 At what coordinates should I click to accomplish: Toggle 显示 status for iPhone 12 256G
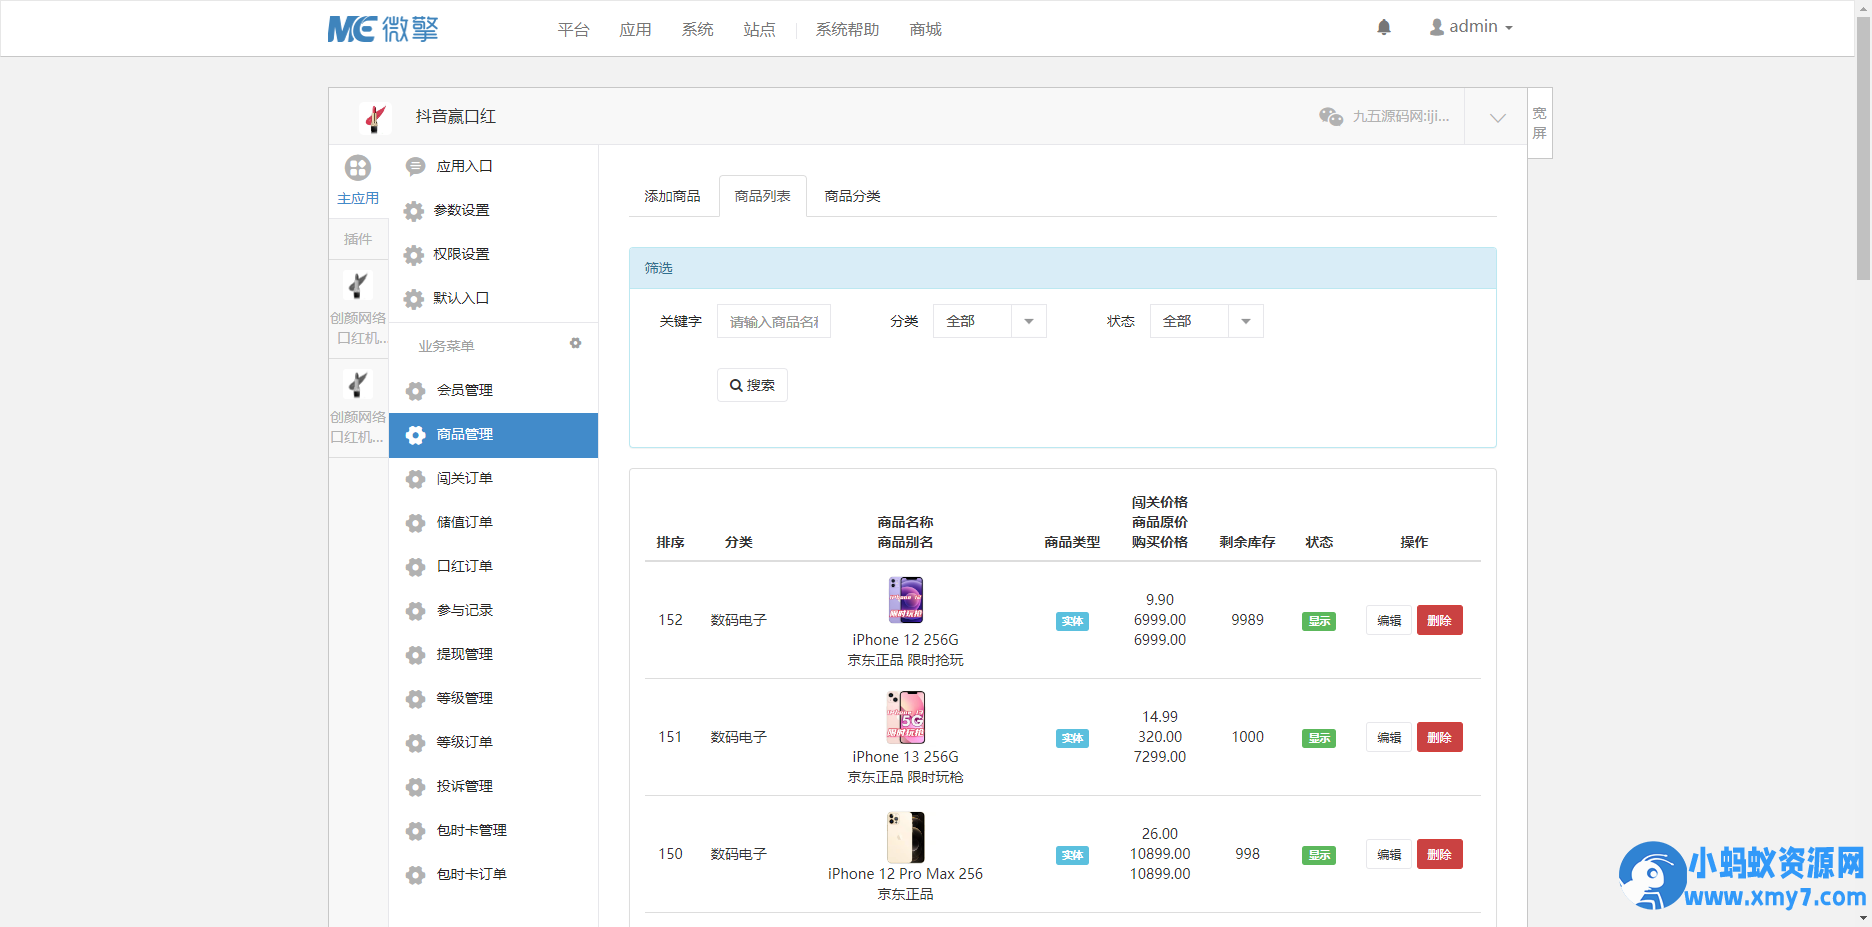coord(1319,621)
